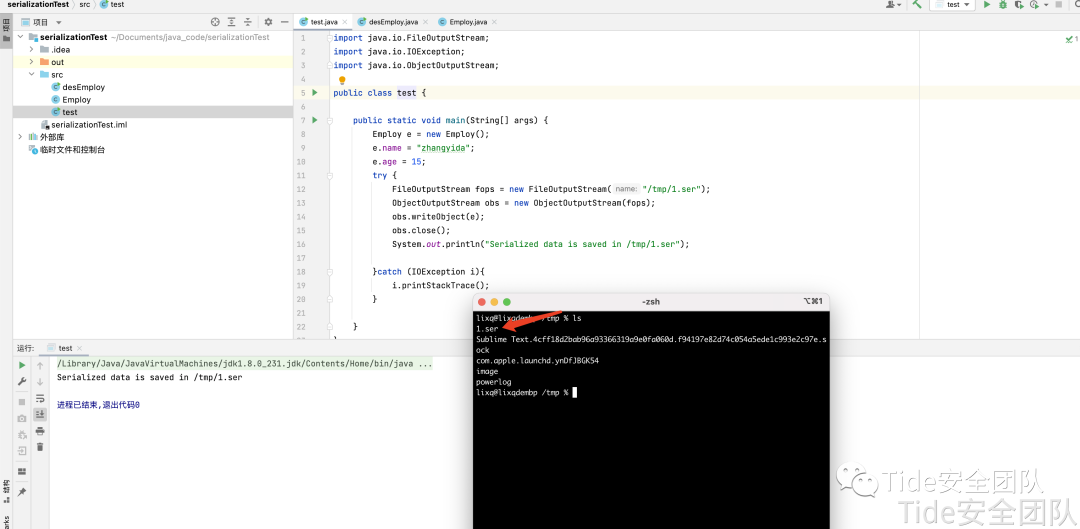Click the test breadcrumb in the navigation bar
Screen dimensions: 1080x529
point(112,4)
